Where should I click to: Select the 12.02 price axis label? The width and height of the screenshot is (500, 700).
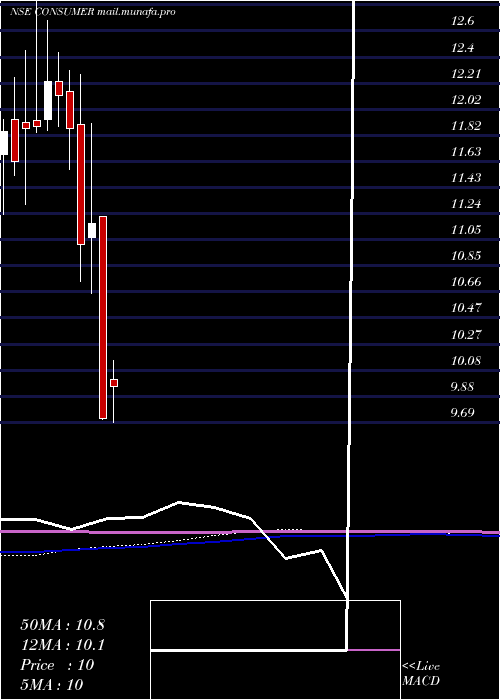466,99
